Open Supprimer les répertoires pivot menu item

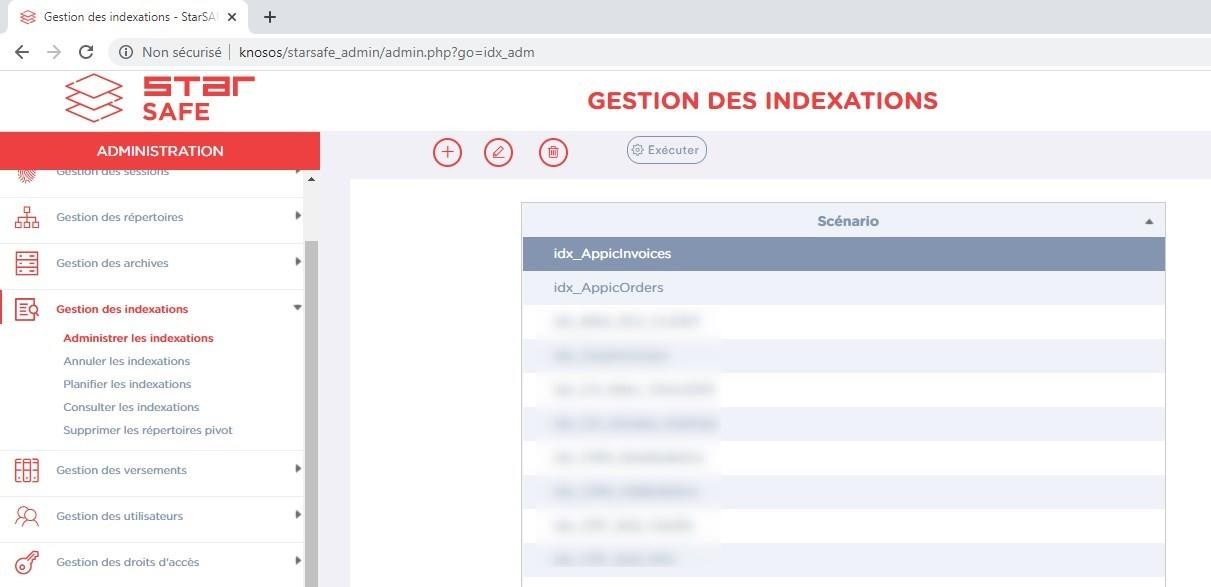point(147,430)
